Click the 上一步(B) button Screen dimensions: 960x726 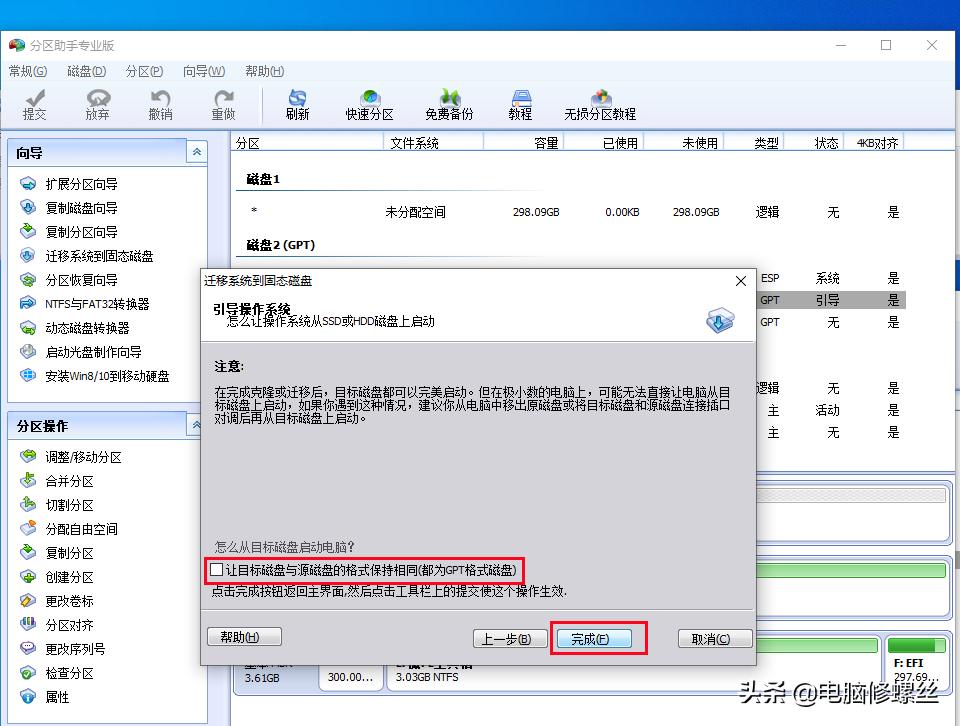click(x=510, y=636)
